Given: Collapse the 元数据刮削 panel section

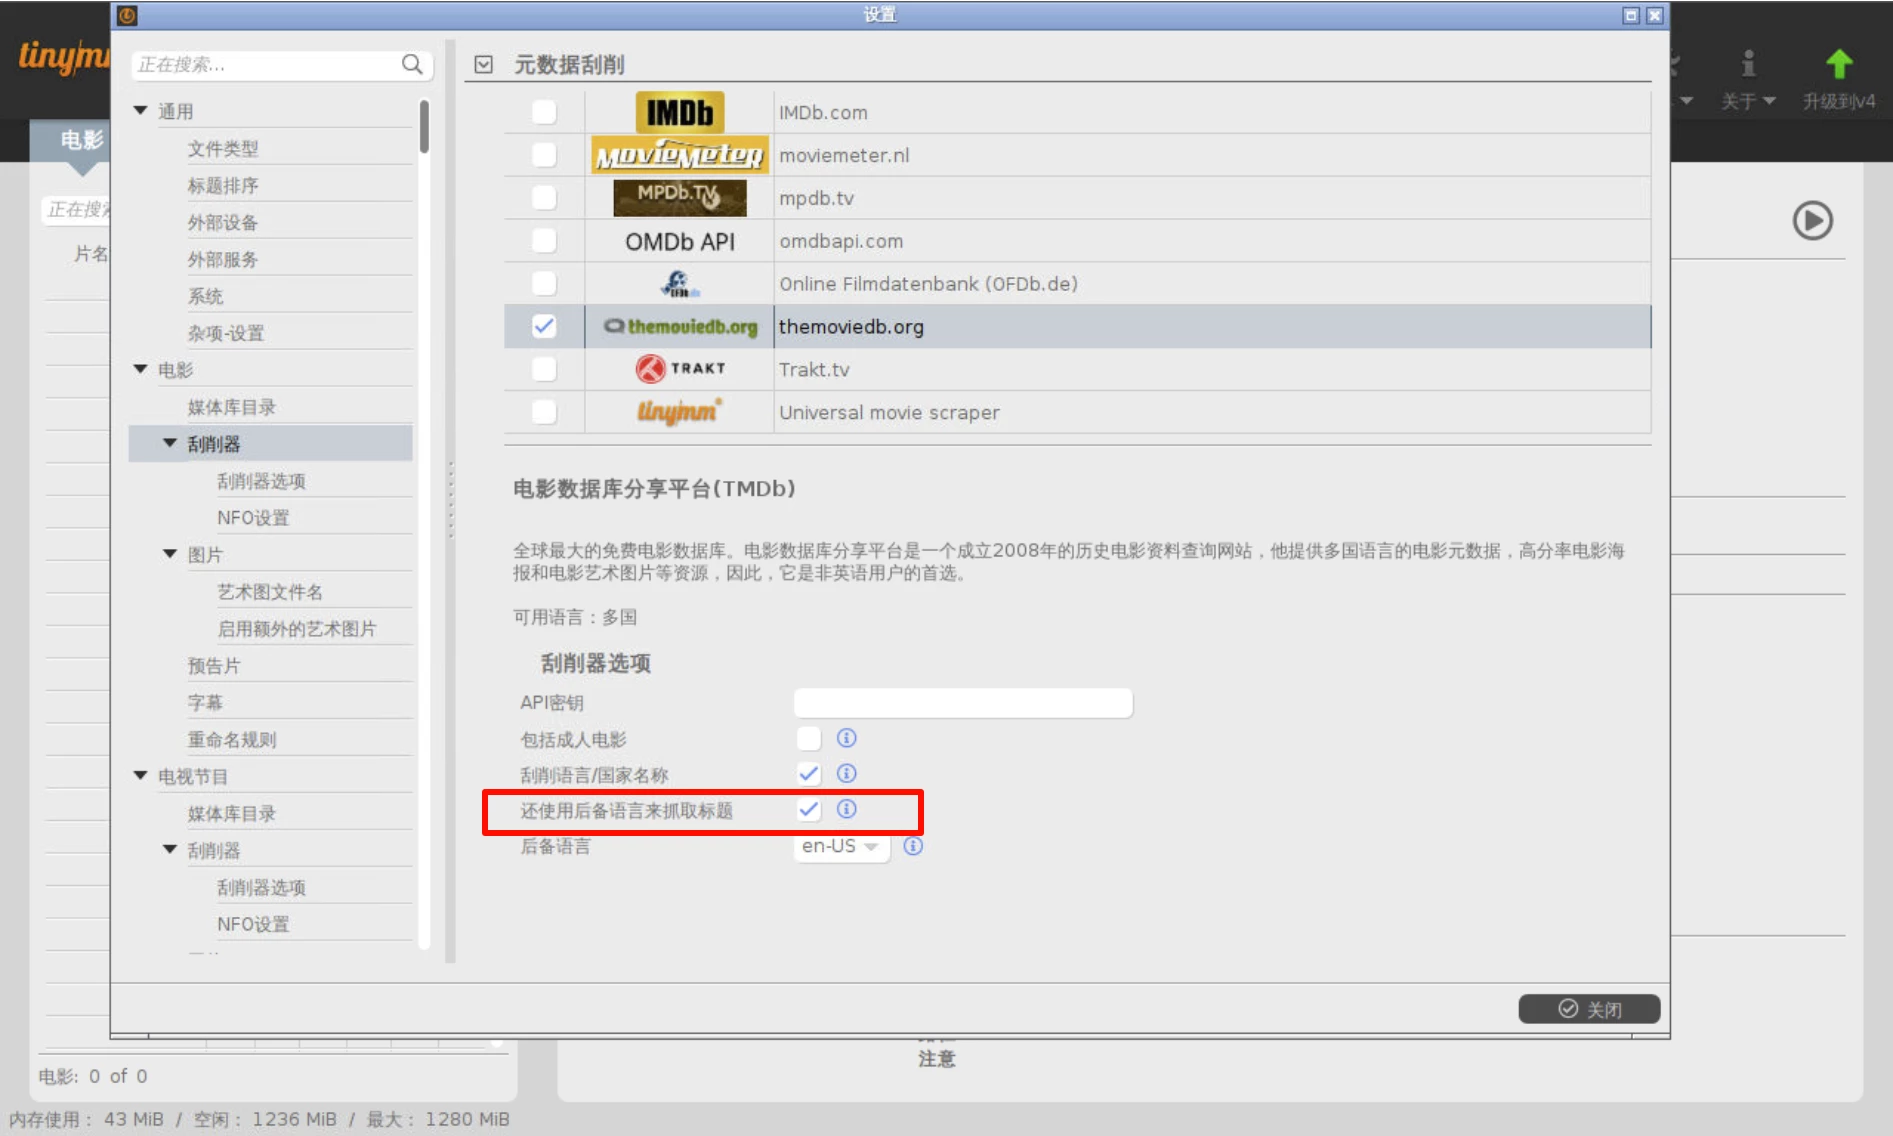Looking at the screenshot, I should [484, 65].
